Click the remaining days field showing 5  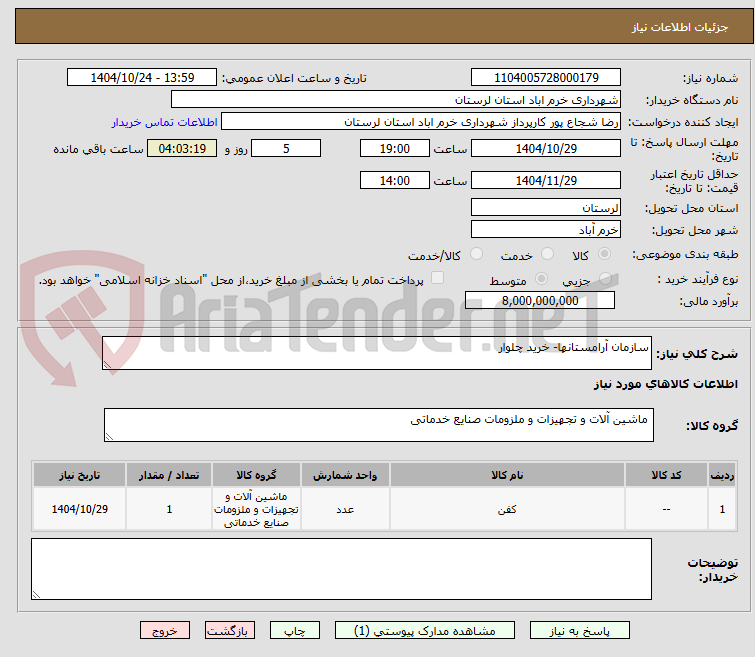286,148
